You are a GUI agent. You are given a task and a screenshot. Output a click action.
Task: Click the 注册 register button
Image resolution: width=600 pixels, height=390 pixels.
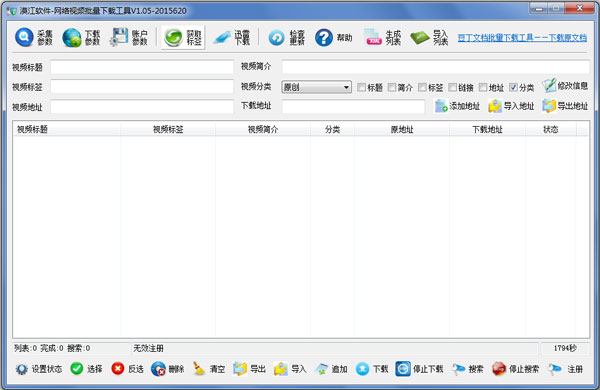pyautogui.click(x=566, y=369)
